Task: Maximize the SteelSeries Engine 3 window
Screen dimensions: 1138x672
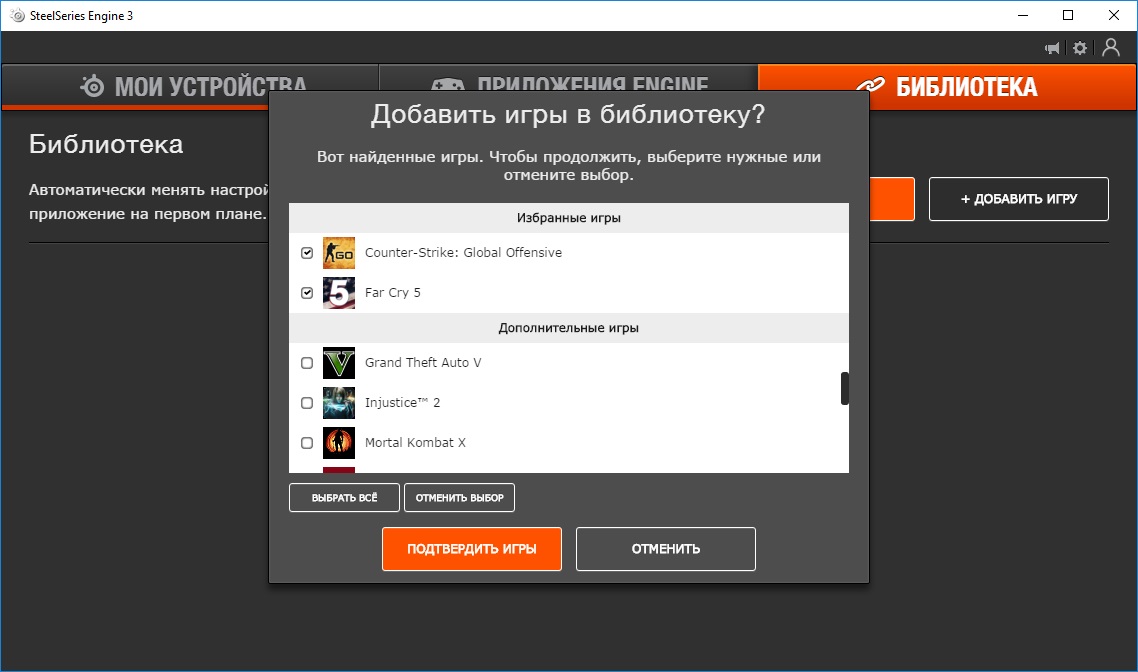Action: tap(1068, 15)
